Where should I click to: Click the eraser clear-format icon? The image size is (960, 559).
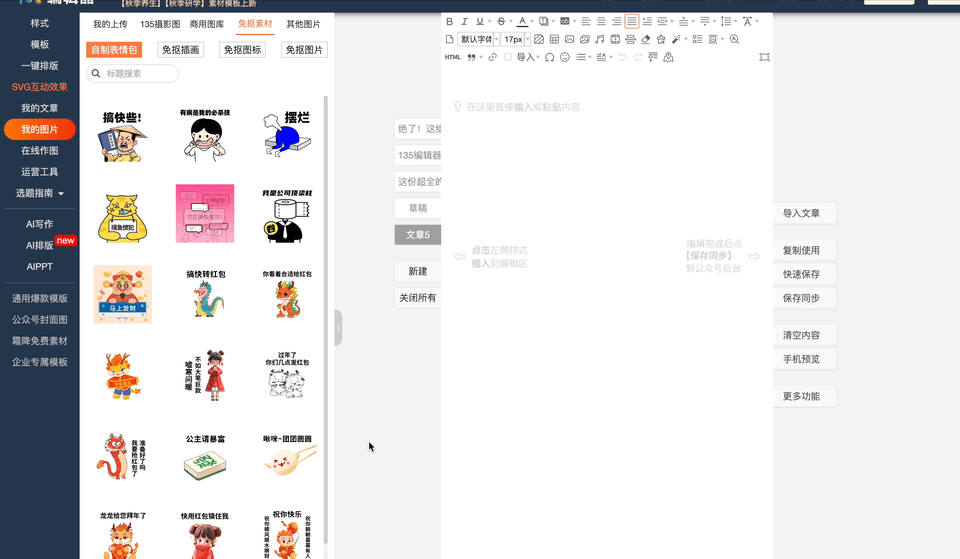pyautogui.click(x=645, y=39)
